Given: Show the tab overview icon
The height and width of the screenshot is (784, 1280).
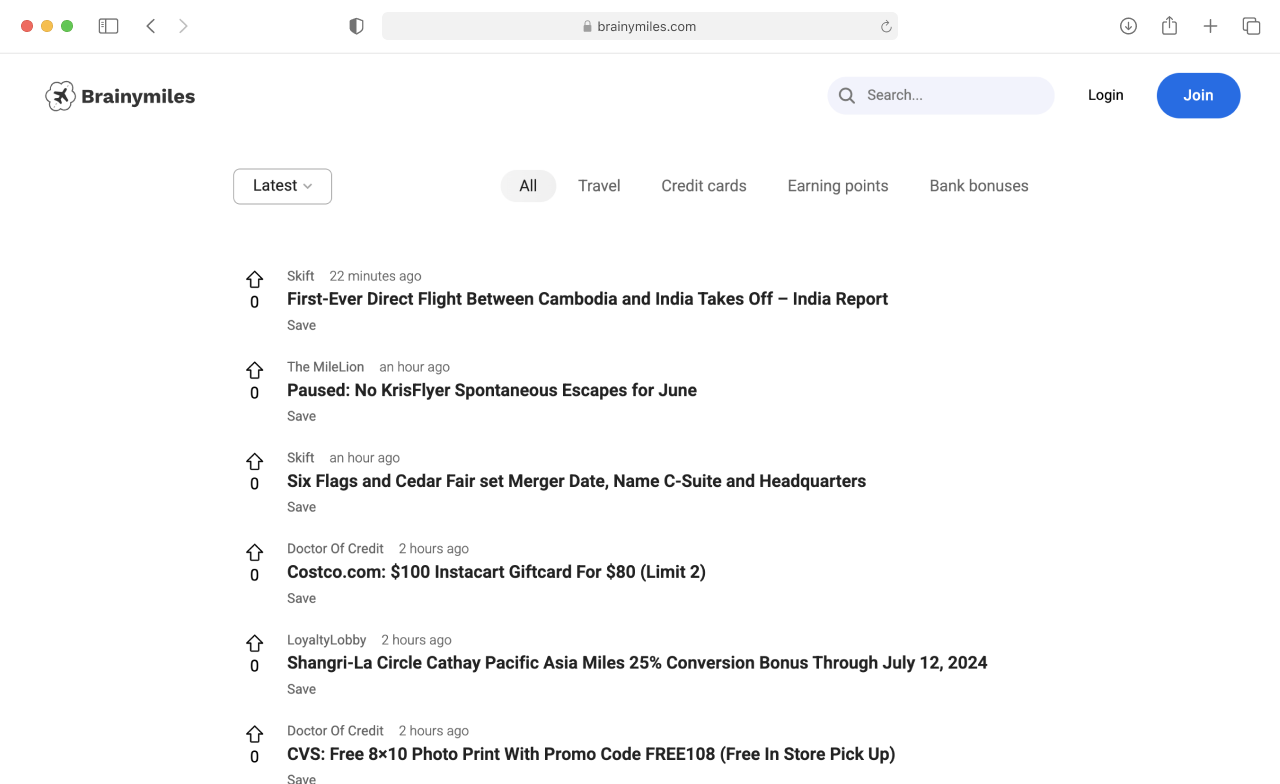Looking at the screenshot, I should [1251, 26].
